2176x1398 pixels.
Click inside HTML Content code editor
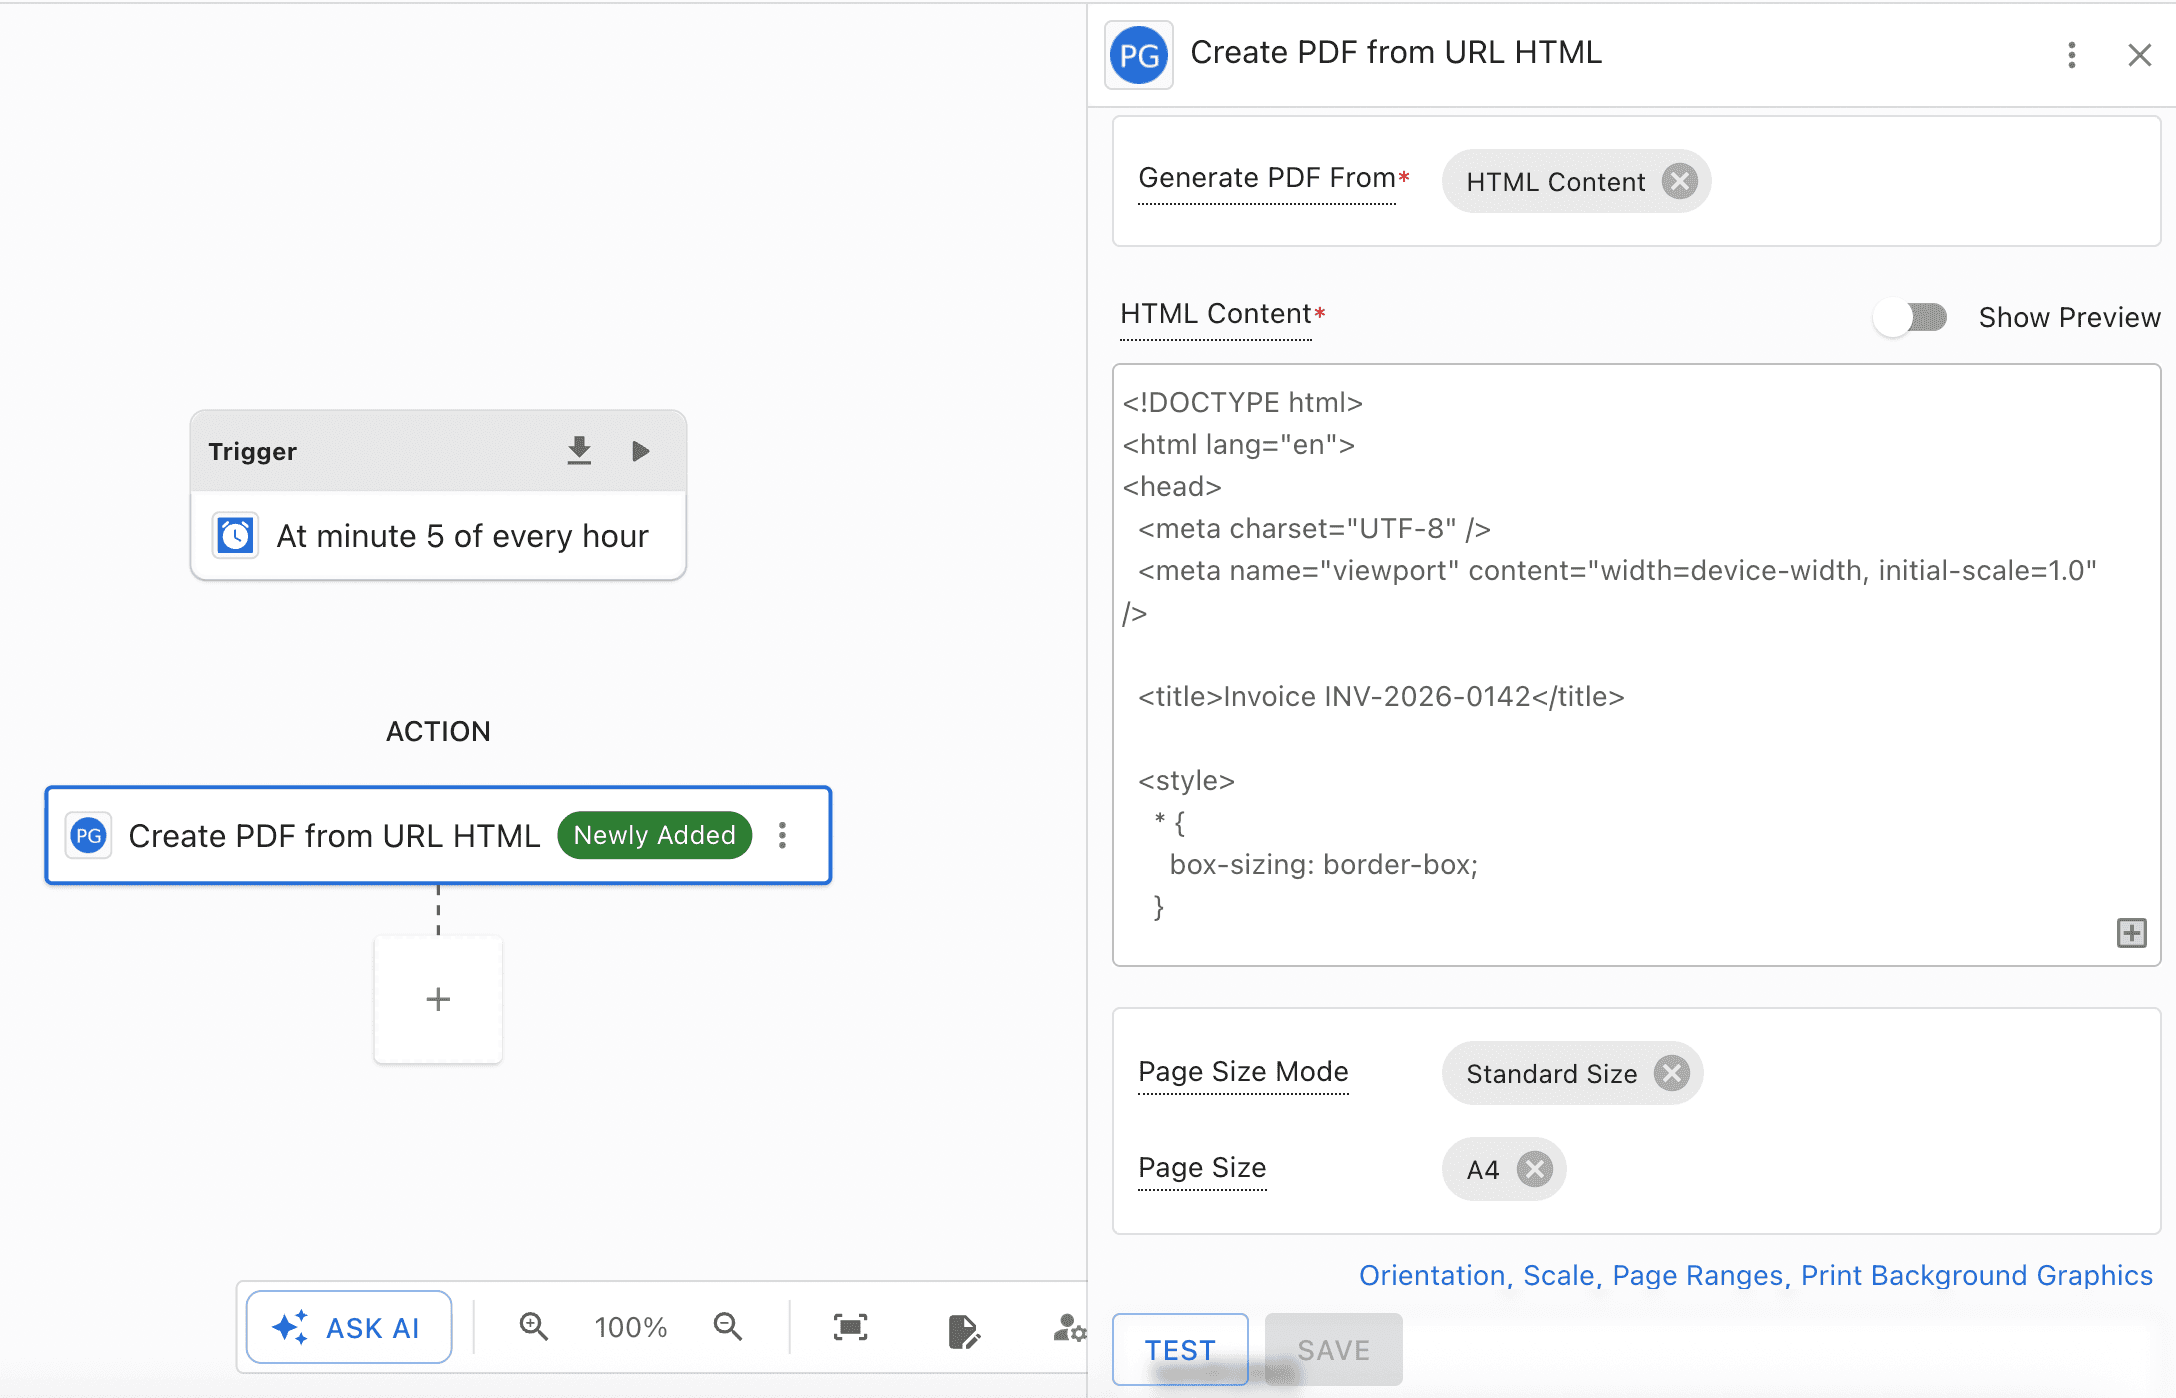point(1637,665)
